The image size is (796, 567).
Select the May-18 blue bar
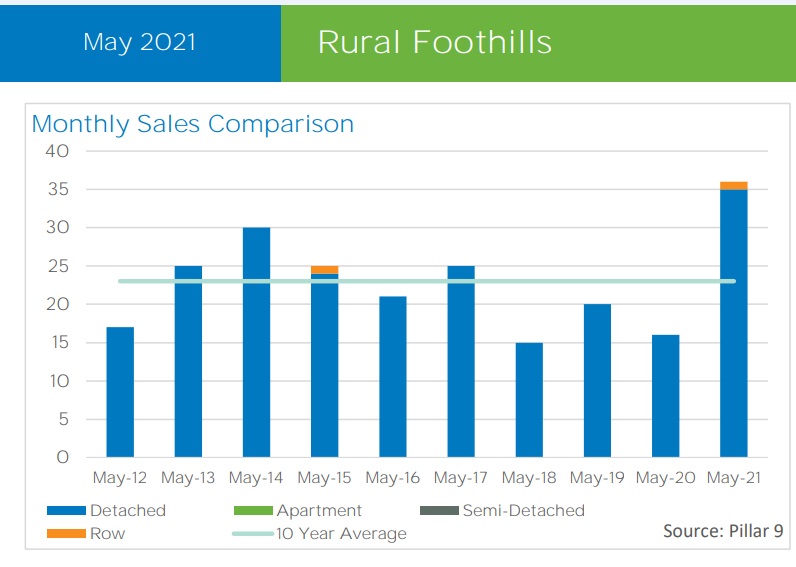click(529, 400)
